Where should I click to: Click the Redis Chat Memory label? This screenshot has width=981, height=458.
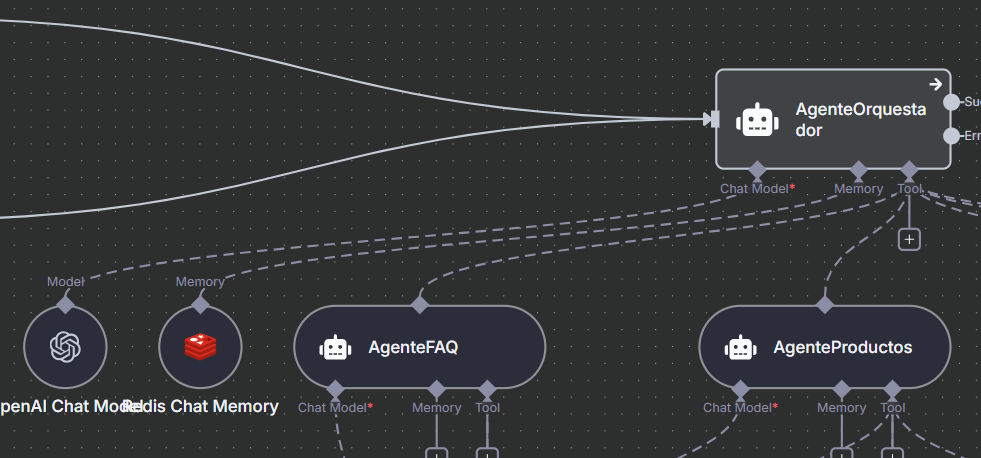(202, 407)
